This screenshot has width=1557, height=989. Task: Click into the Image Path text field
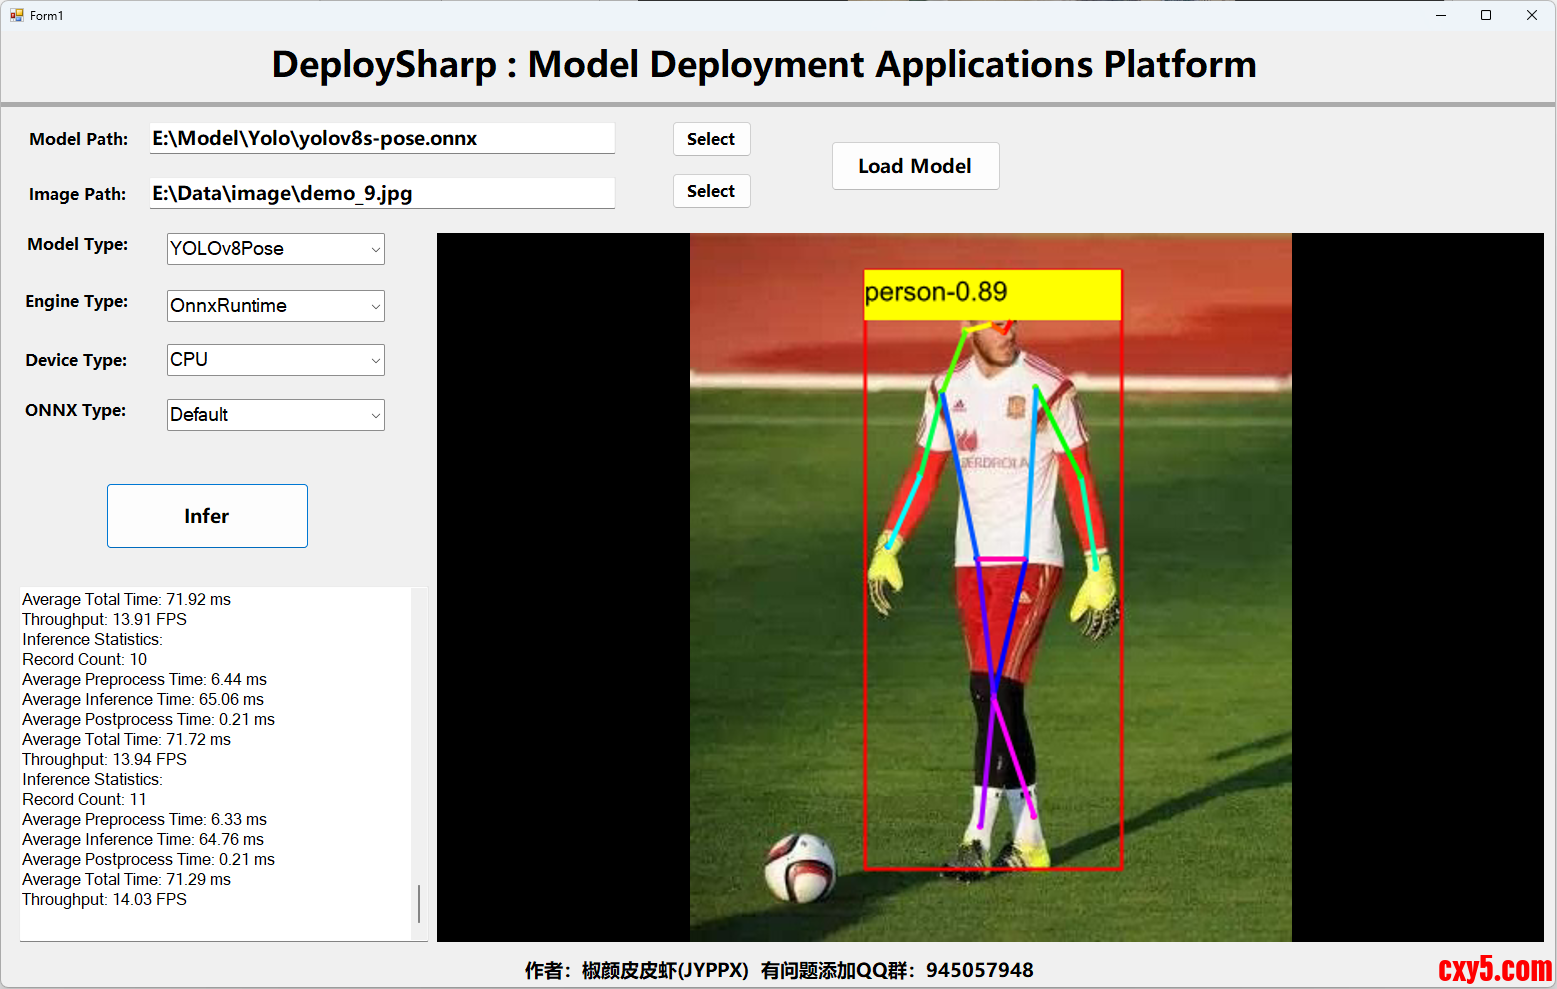(381, 194)
